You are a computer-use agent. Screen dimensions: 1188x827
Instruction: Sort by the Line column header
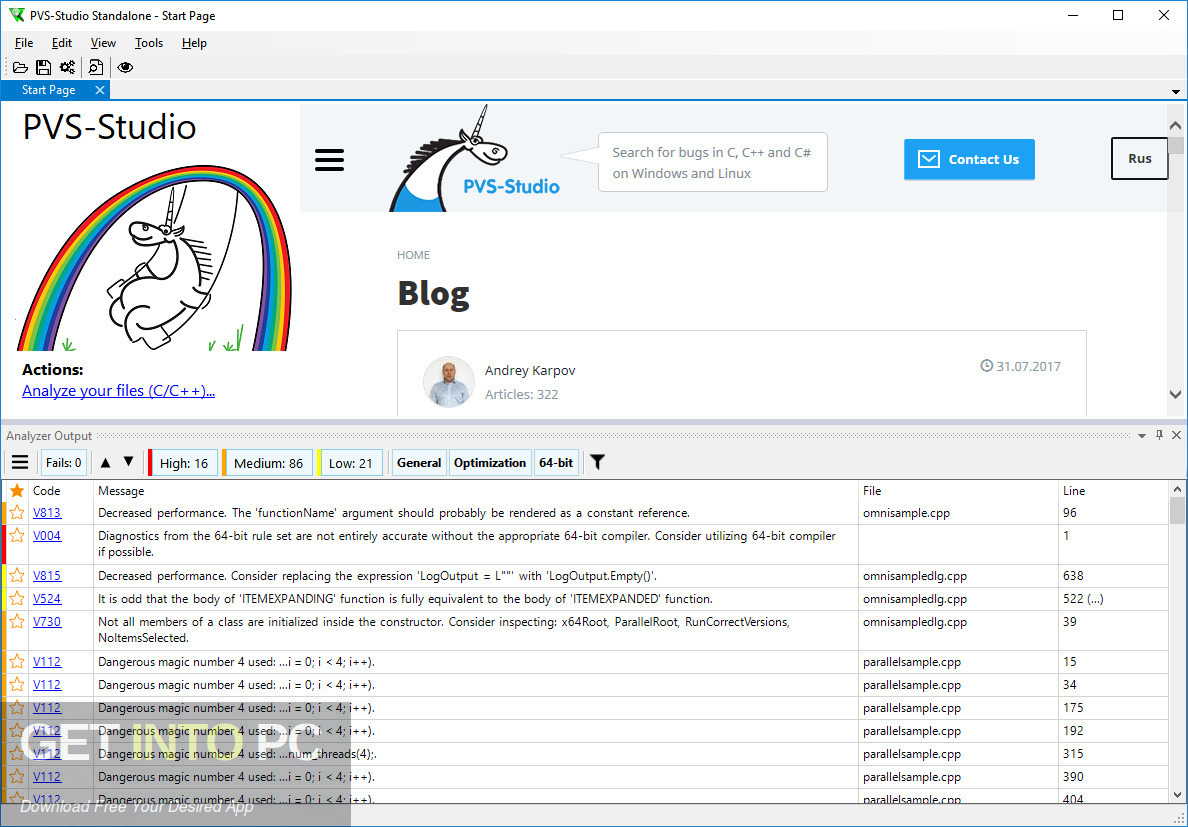[x=1114, y=491]
